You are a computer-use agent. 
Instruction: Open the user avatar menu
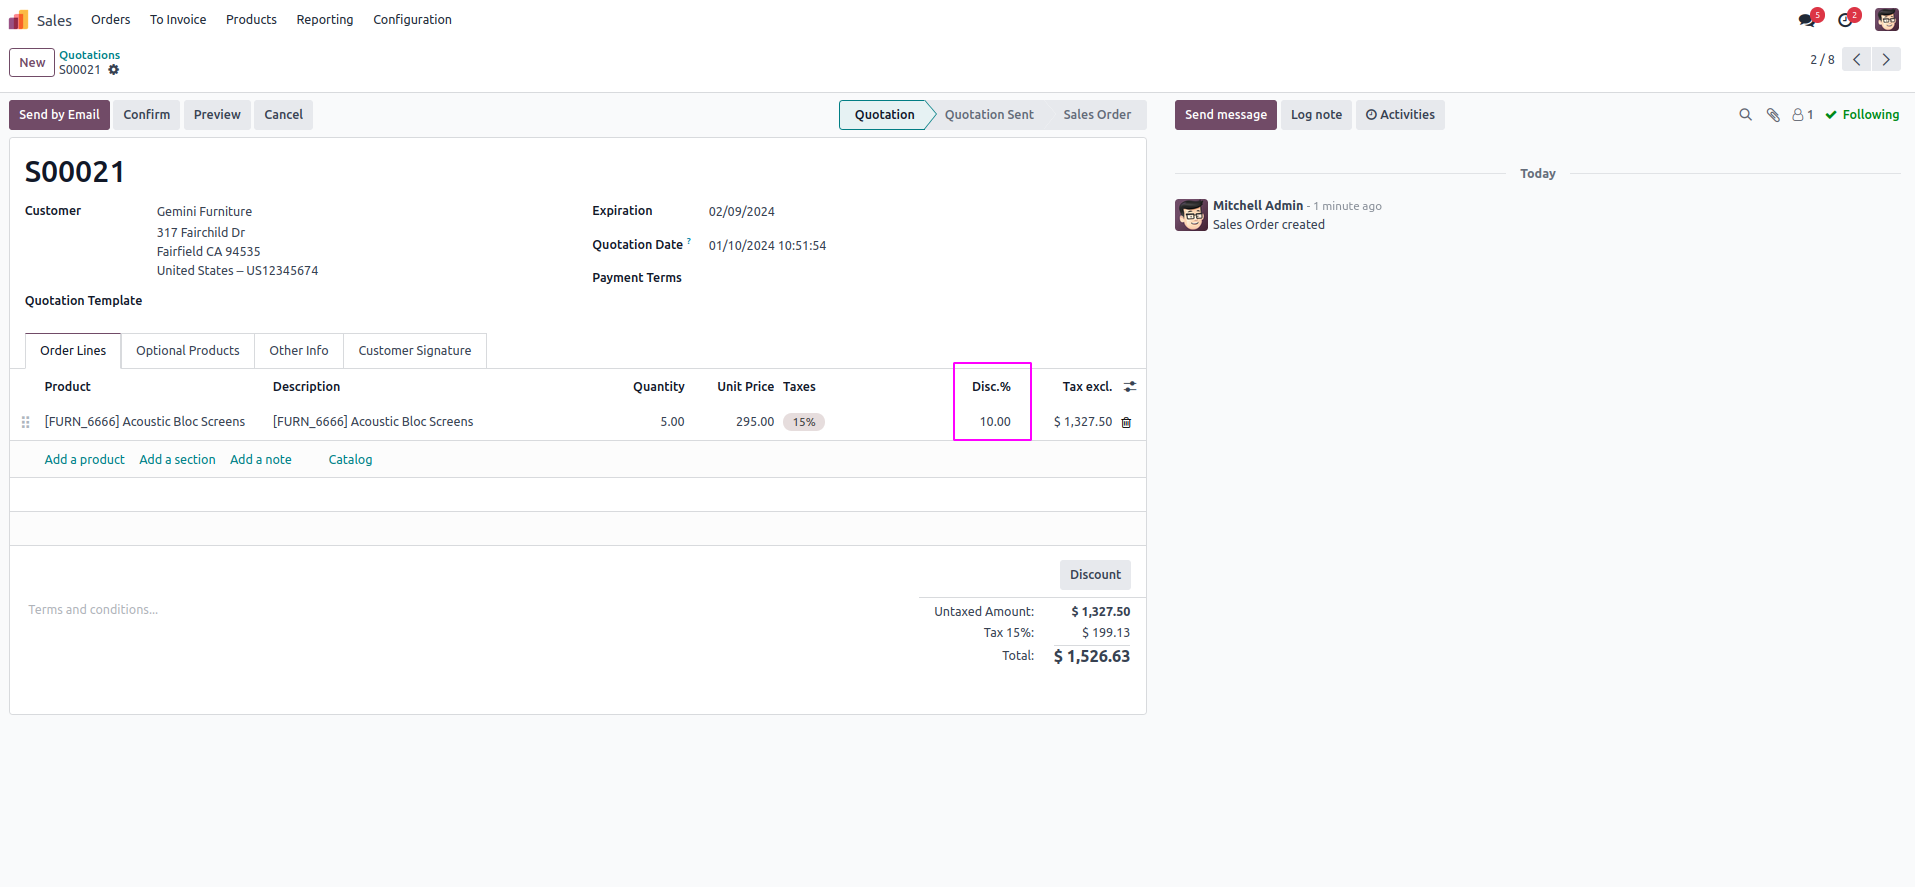click(1887, 20)
